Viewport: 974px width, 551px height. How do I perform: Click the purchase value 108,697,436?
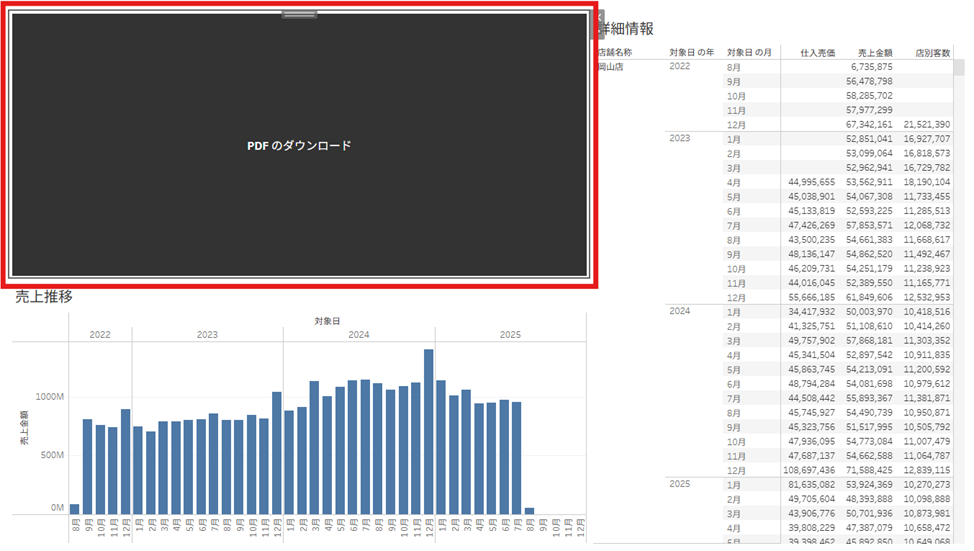(x=809, y=470)
